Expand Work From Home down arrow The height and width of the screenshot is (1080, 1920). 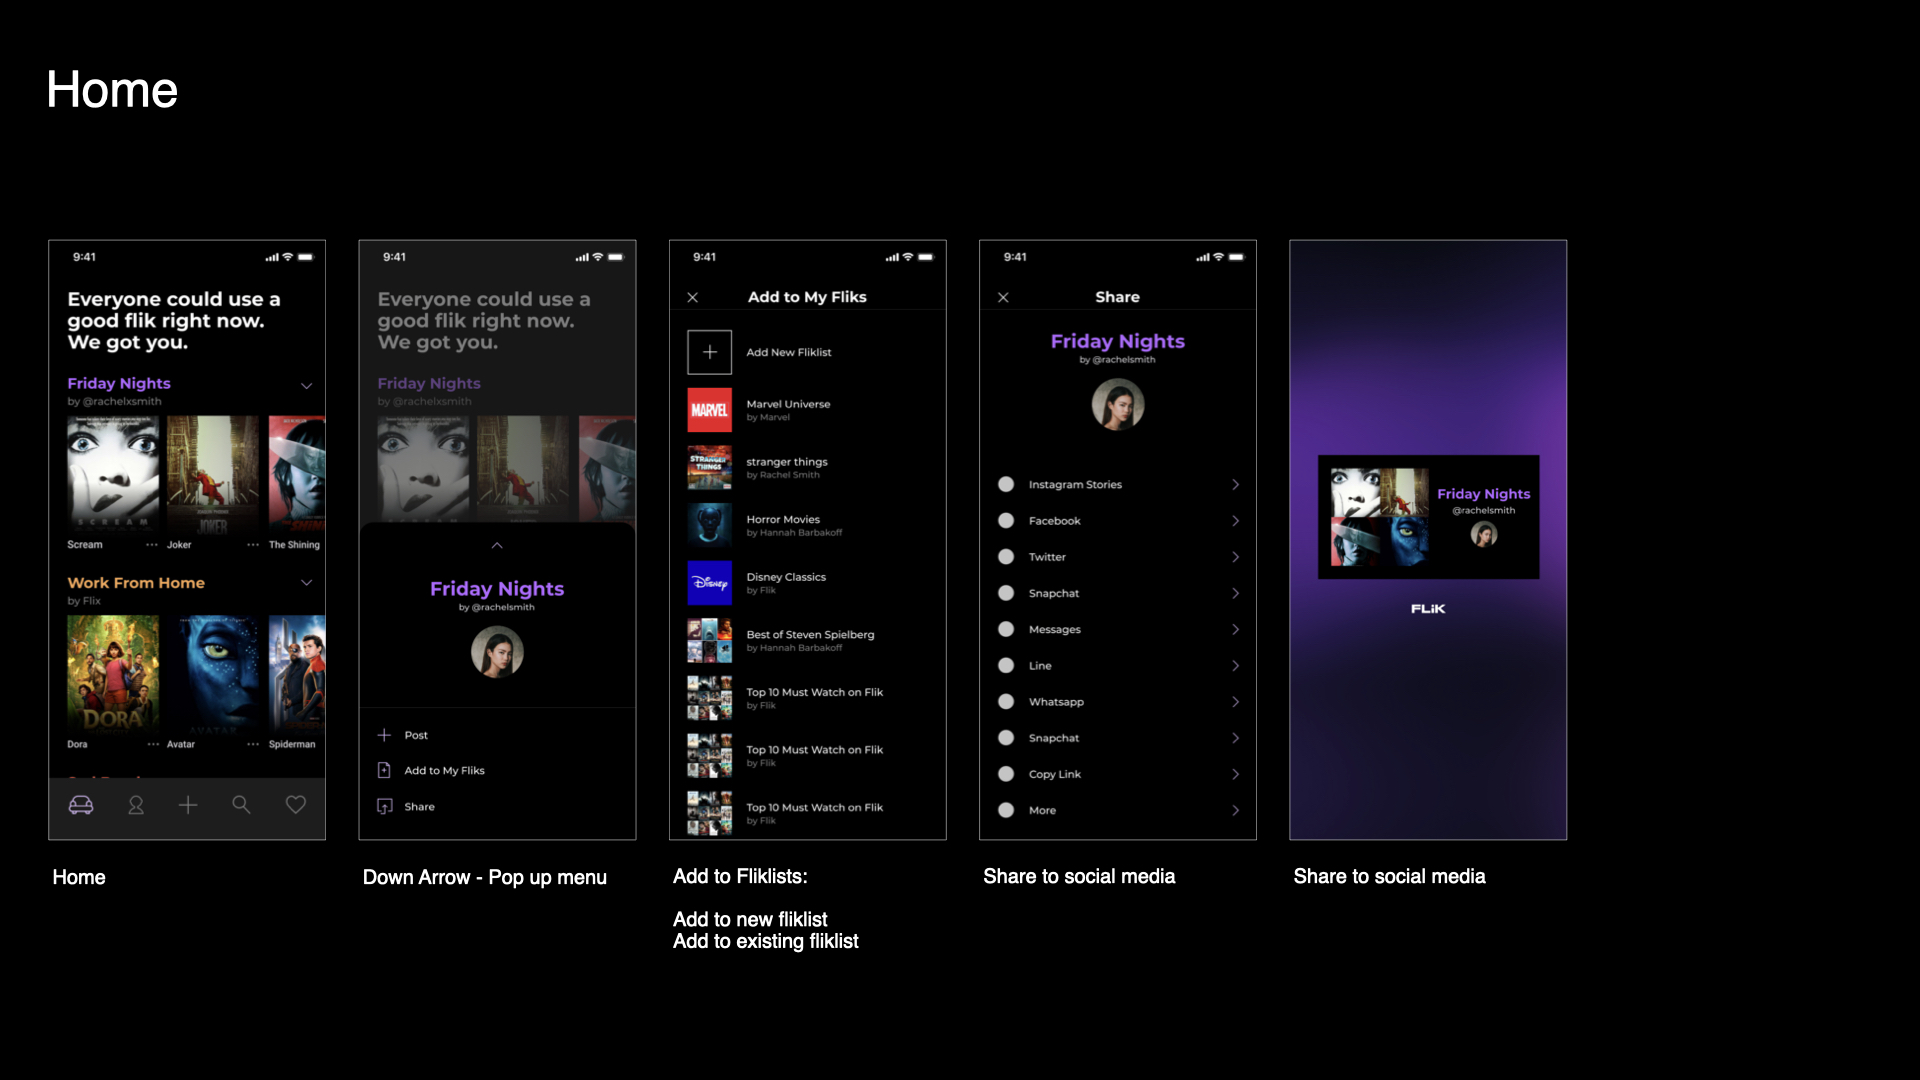(x=307, y=583)
